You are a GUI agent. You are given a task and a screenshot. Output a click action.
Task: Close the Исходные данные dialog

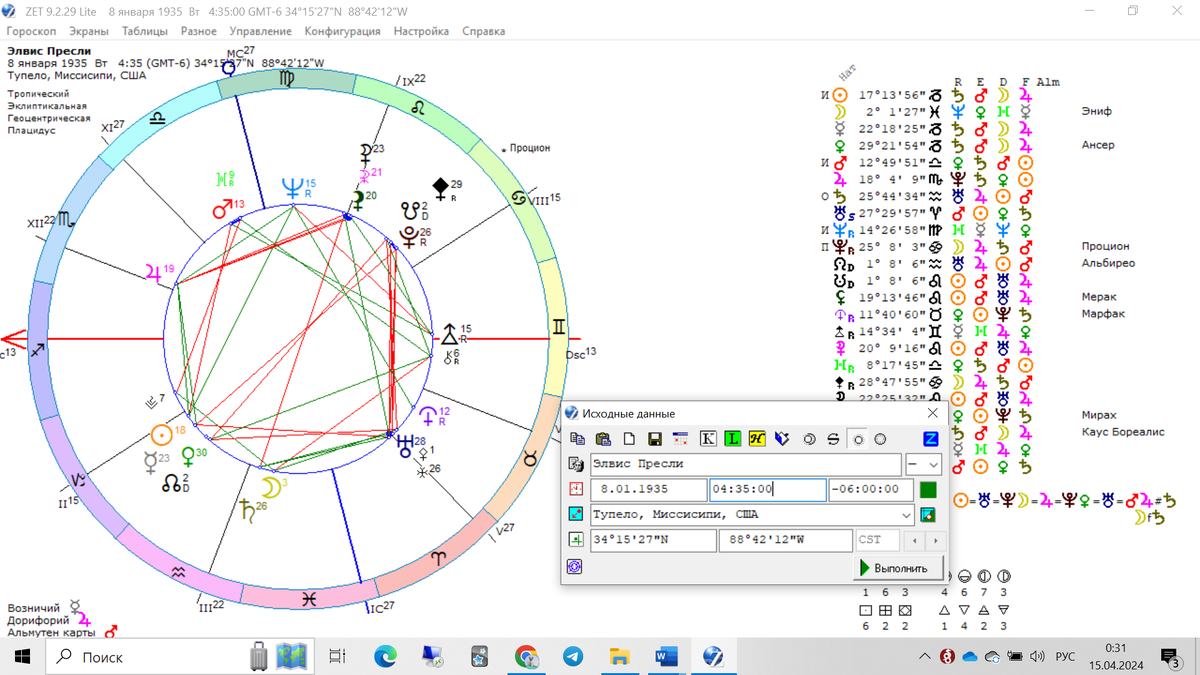[933, 413]
